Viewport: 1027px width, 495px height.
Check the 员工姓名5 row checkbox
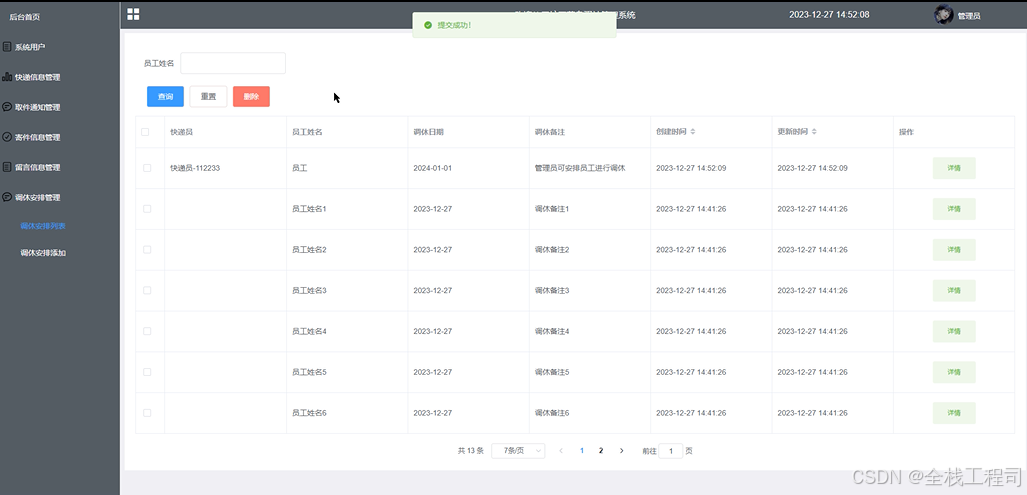tap(147, 372)
